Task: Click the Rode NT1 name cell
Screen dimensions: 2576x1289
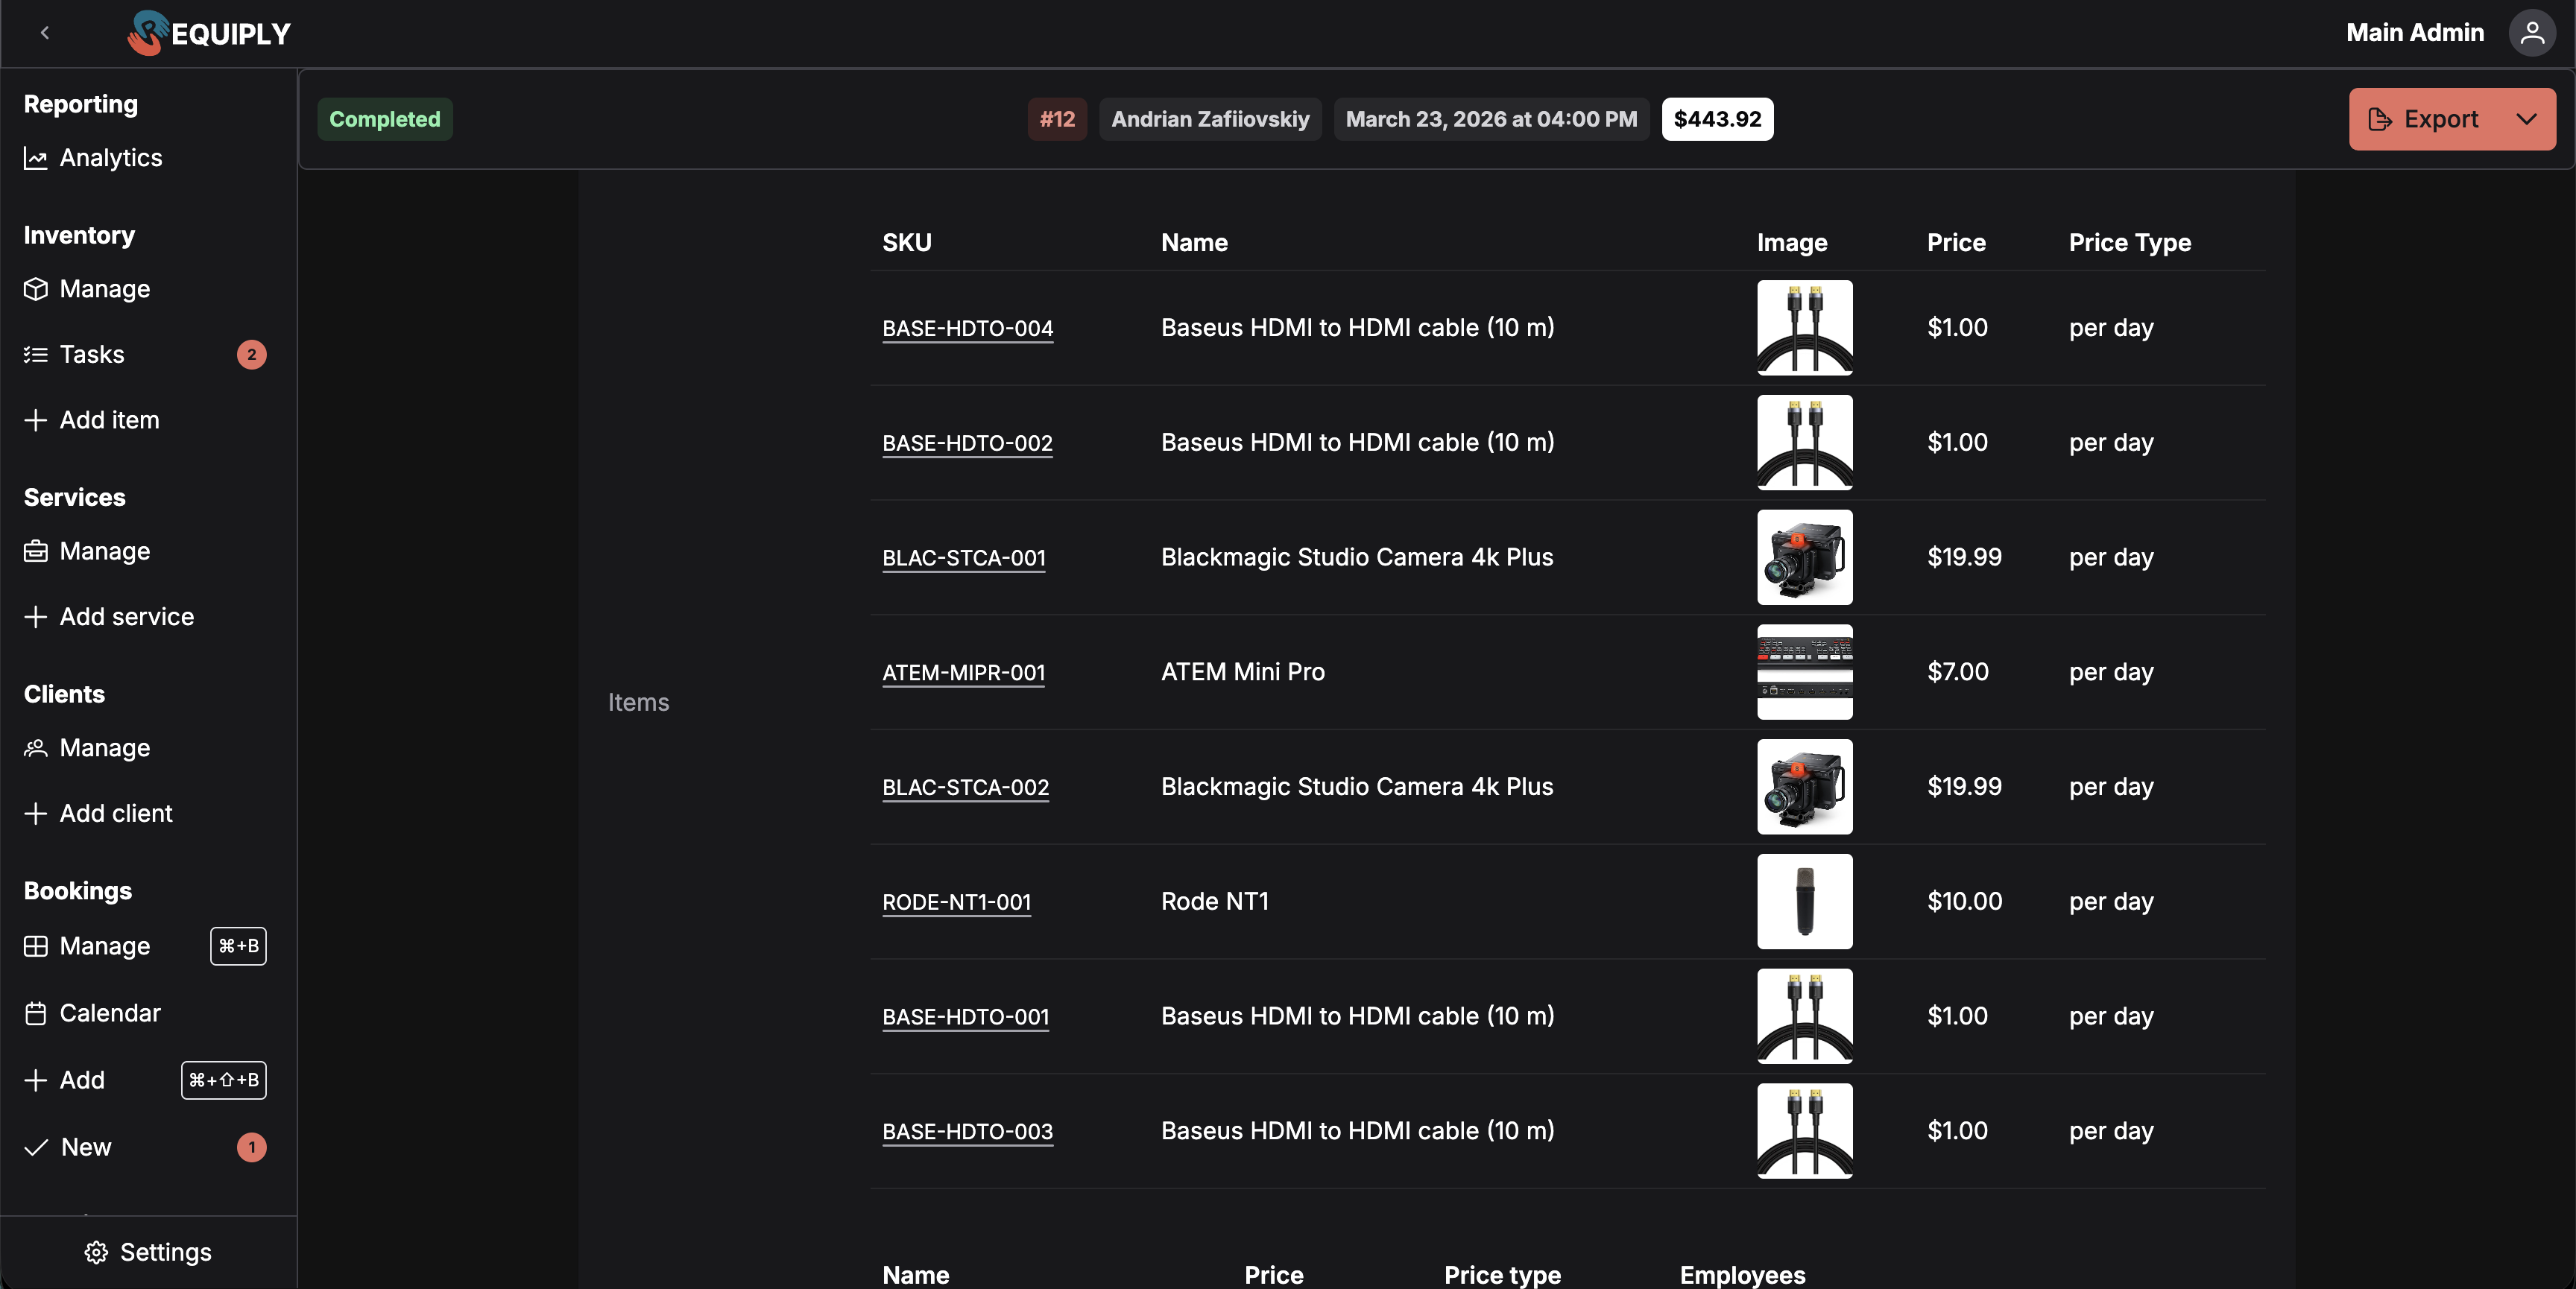Action: [1214, 901]
